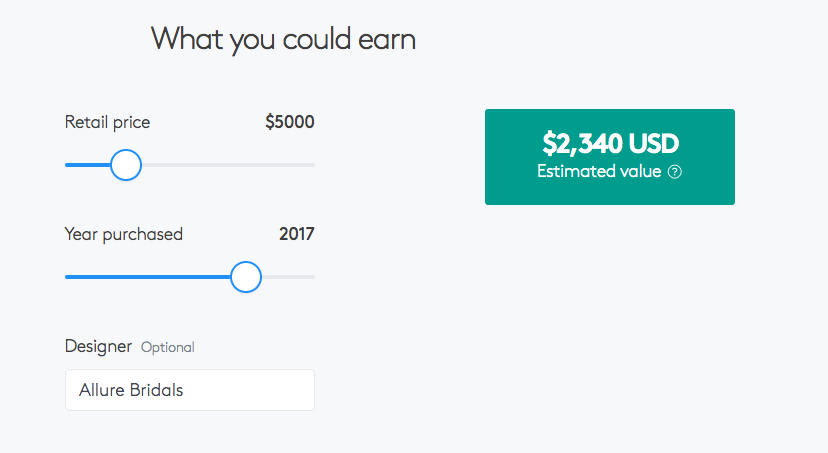
Task: Select the 2017 year value
Action: 297,234
